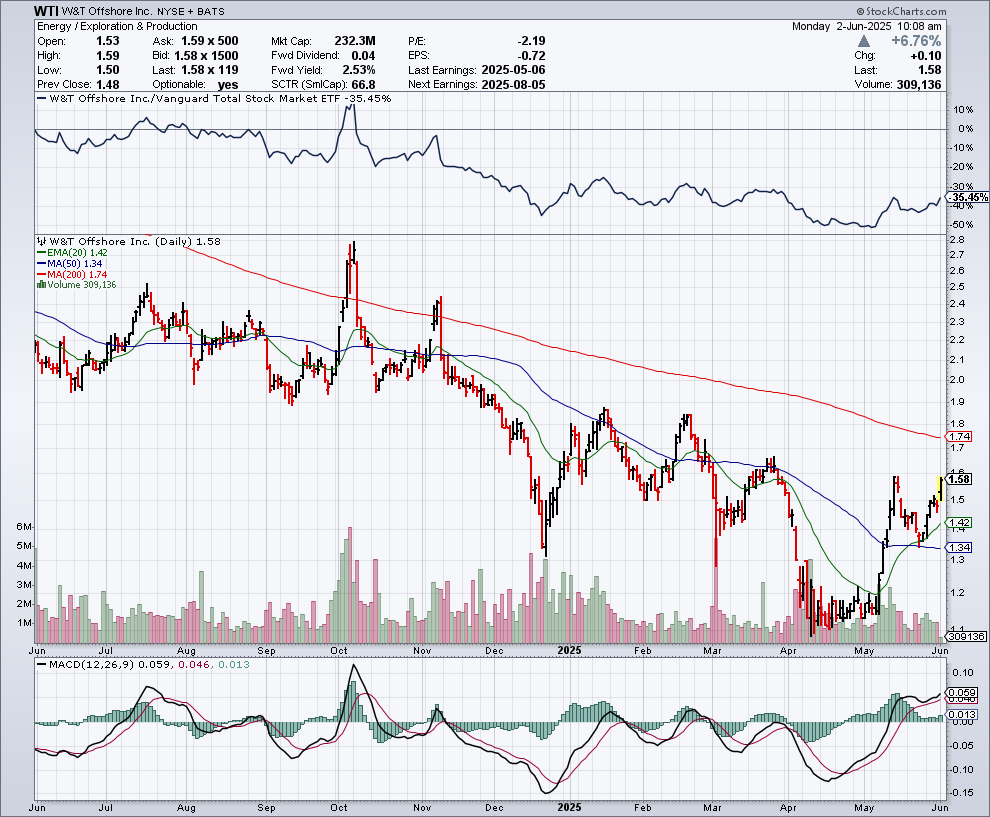
Task: Click the P/E value -2.19
Action: click(531, 41)
